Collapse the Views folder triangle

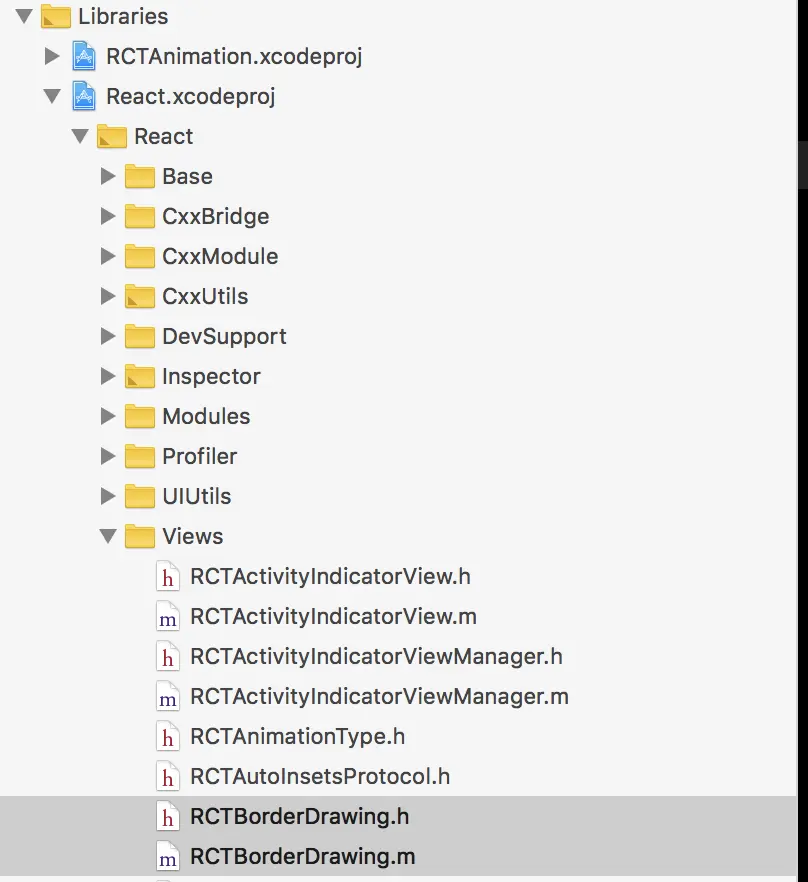[x=108, y=536]
